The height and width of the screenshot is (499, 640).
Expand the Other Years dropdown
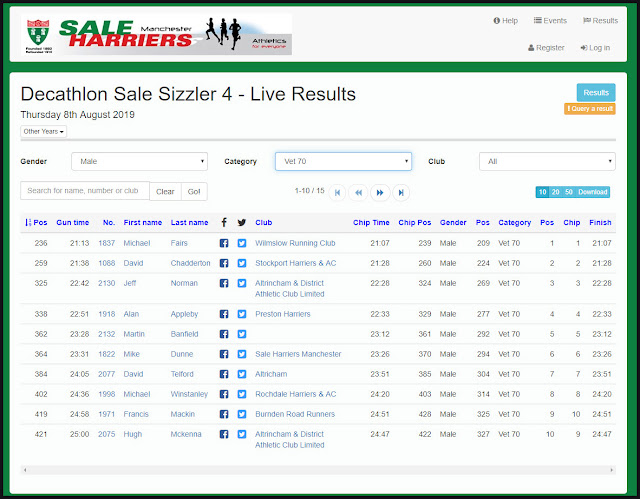click(44, 131)
